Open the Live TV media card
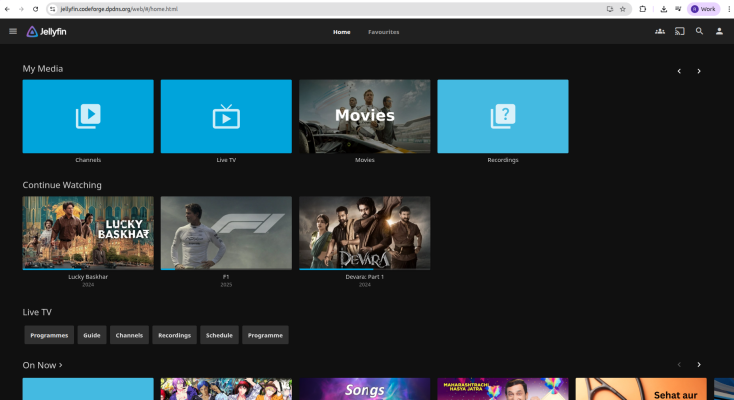734x400 pixels. click(x=226, y=116)
